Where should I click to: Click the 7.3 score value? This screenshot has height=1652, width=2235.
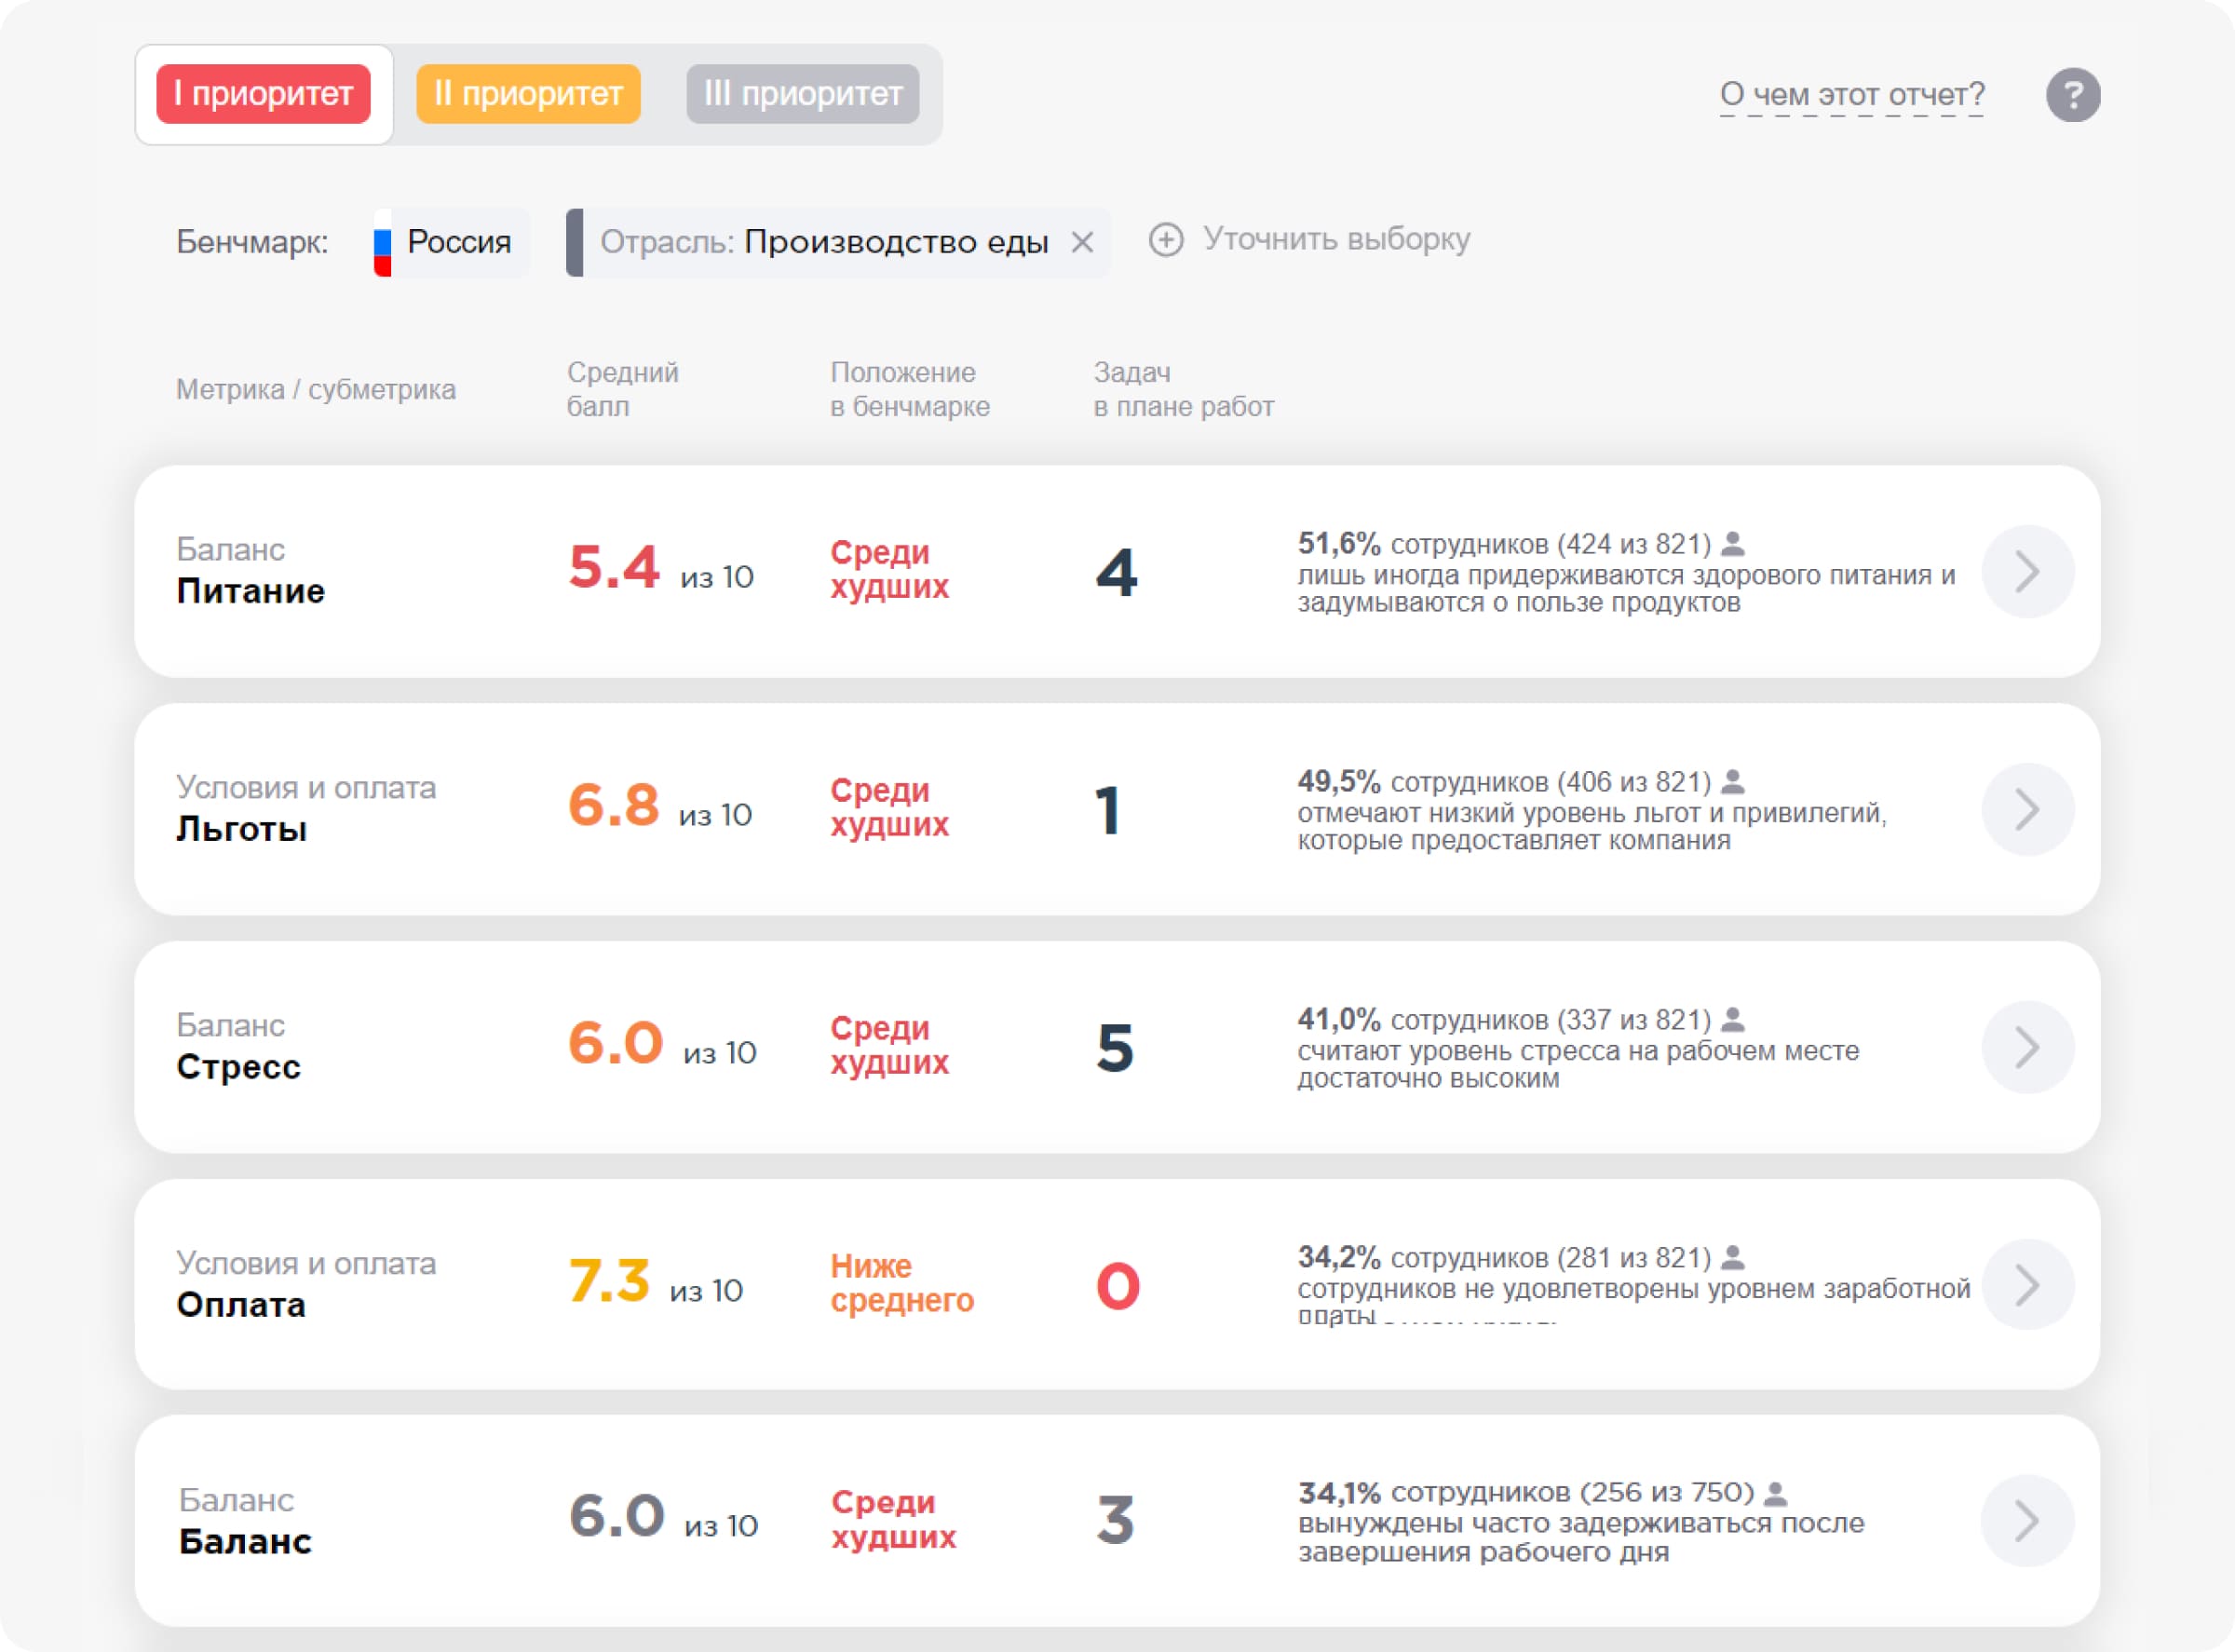[x=609, y=1281]
